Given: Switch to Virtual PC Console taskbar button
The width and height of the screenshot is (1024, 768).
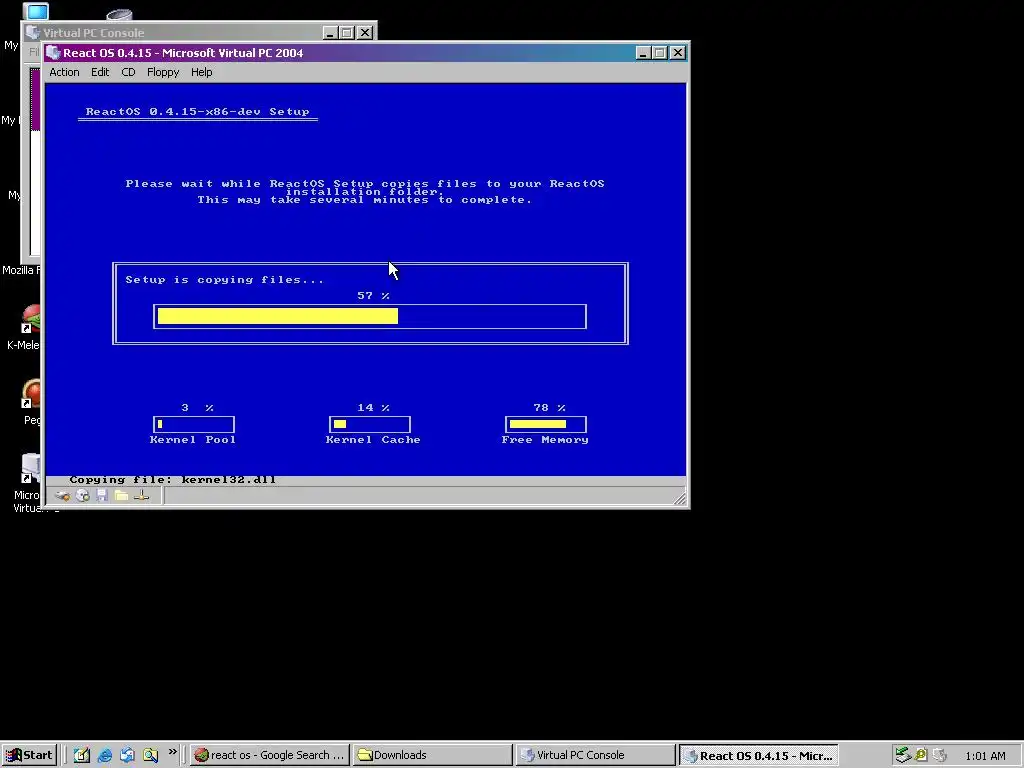Looking at the screenshot, I should tap(595, 755).
